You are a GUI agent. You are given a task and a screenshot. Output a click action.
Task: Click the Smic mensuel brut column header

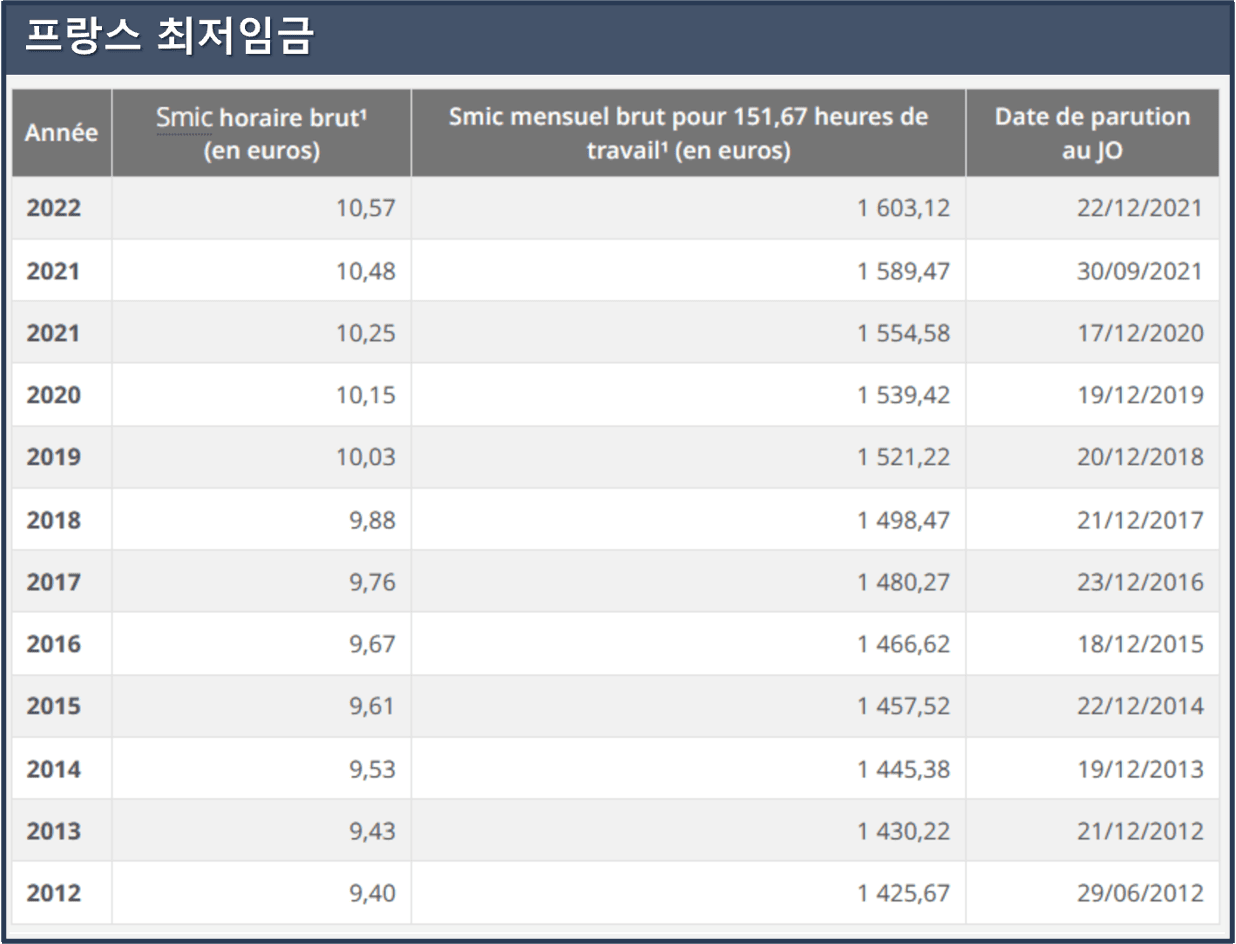point(688,133)
